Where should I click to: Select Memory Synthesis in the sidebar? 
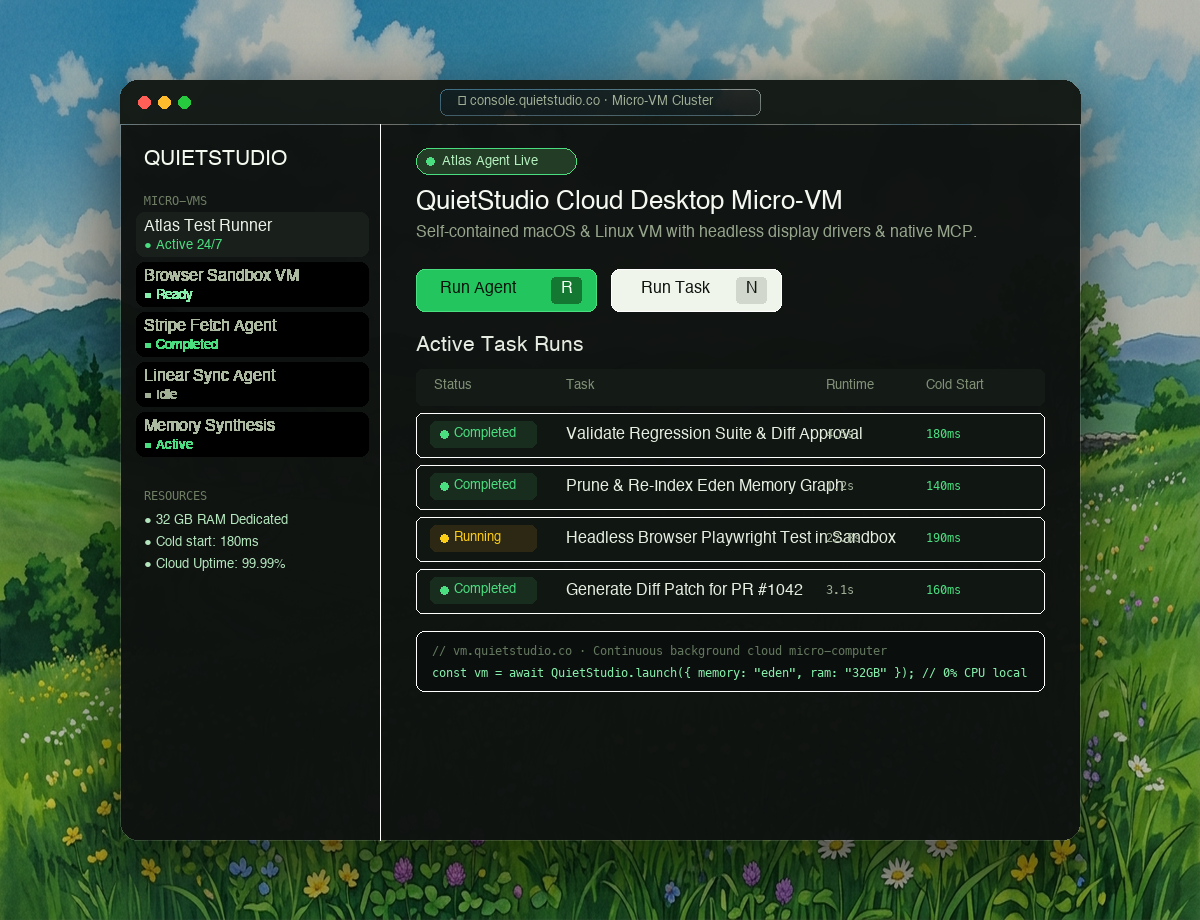[x=252, y=434]
